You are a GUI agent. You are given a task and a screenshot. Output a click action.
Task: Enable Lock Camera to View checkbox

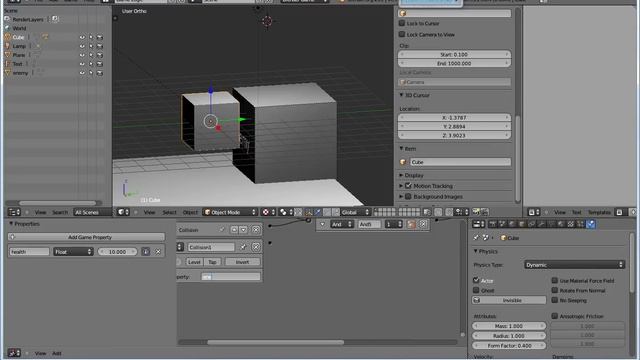pos(402,34)
